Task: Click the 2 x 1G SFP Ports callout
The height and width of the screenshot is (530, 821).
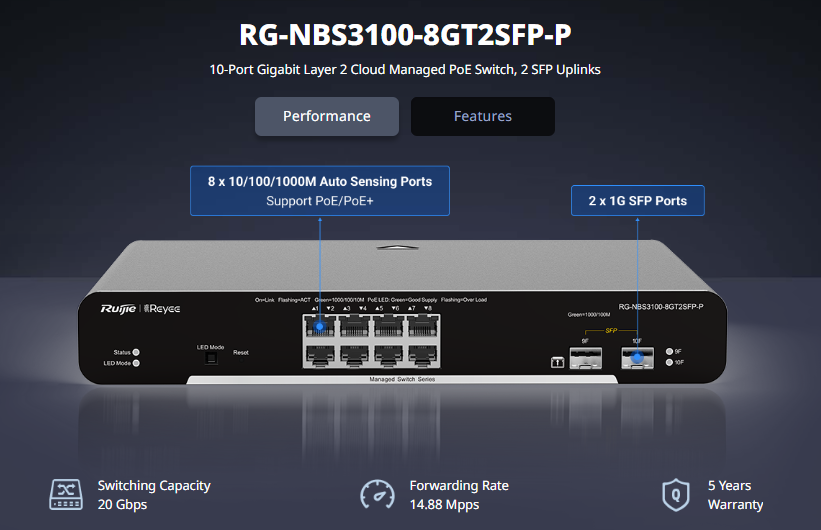Action: [638, 201]
